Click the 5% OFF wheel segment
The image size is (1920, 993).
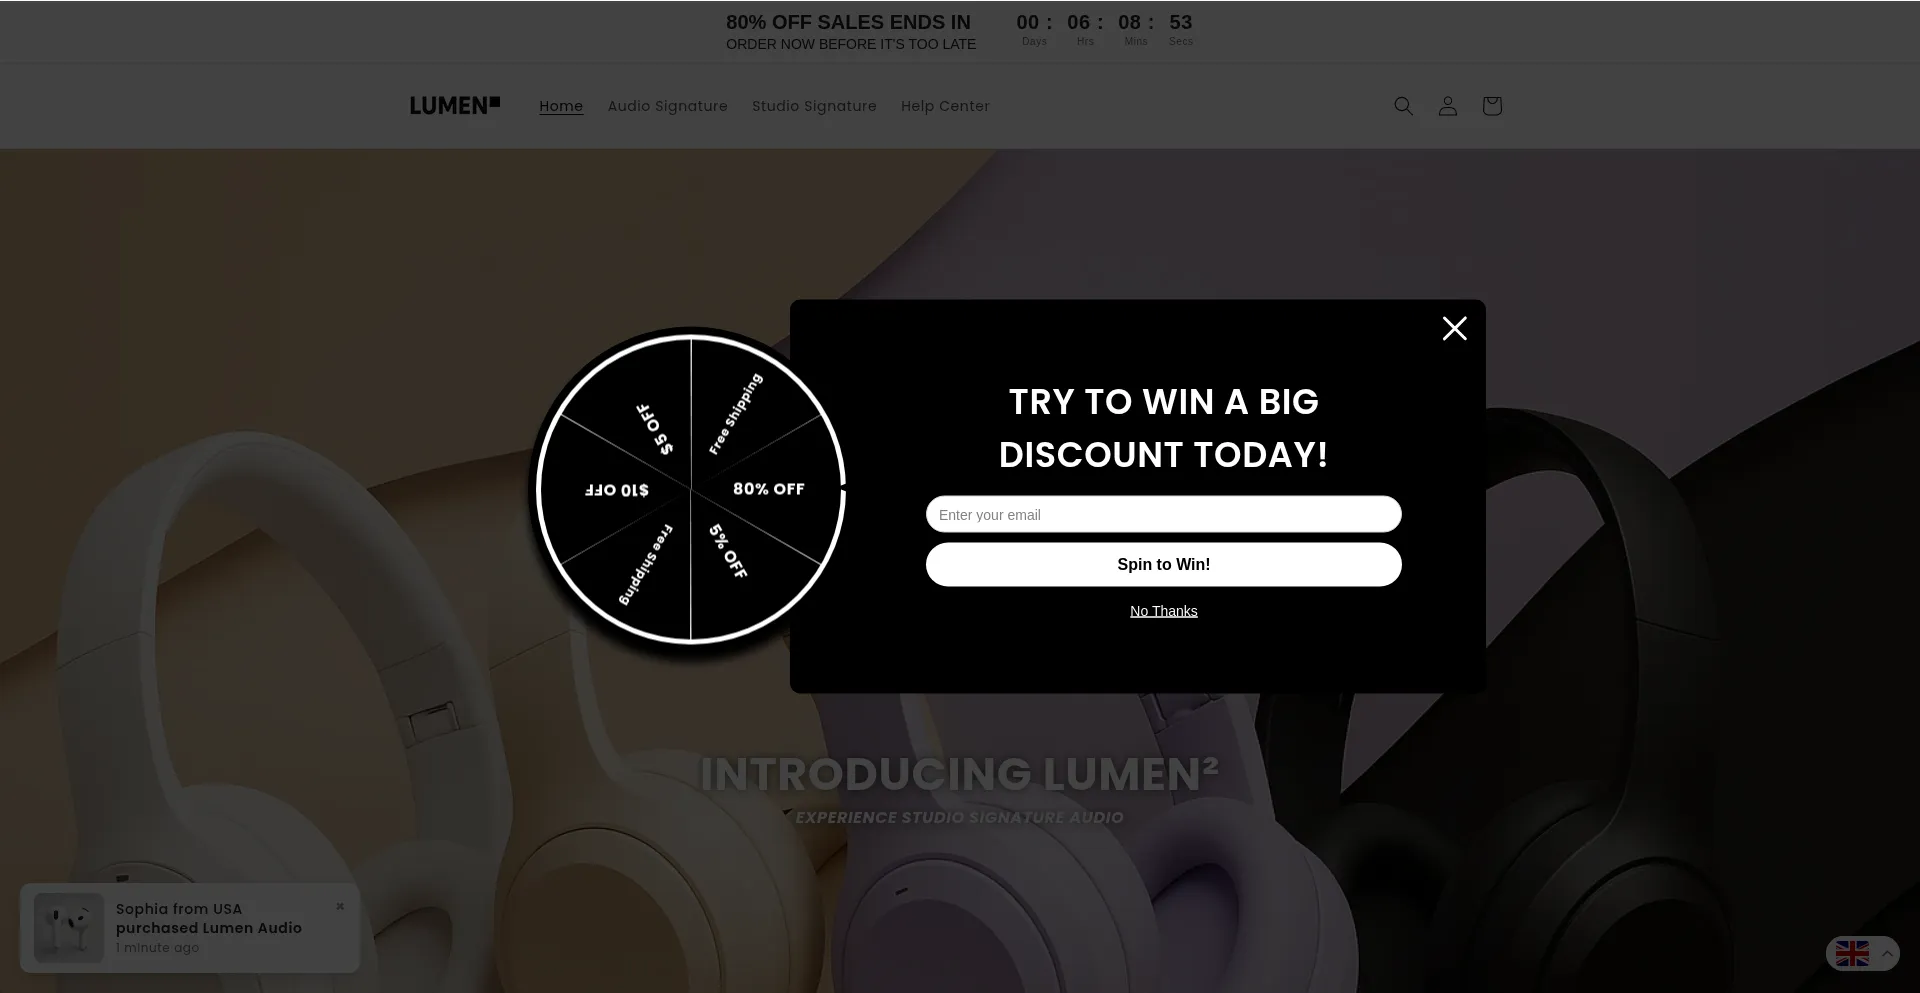pos(728,551)
